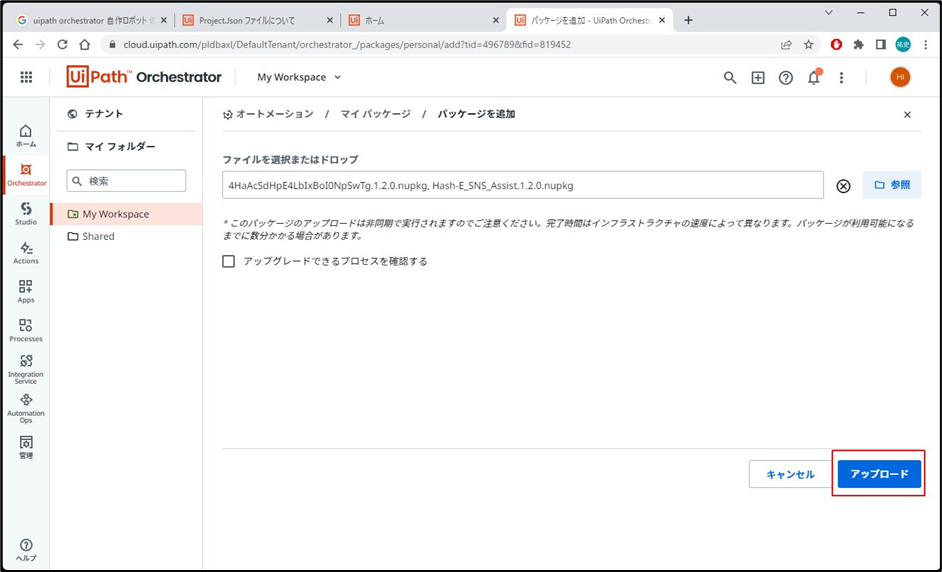Switch to the ホーム browser tab
942x572 pixels.
coord(424,20)
